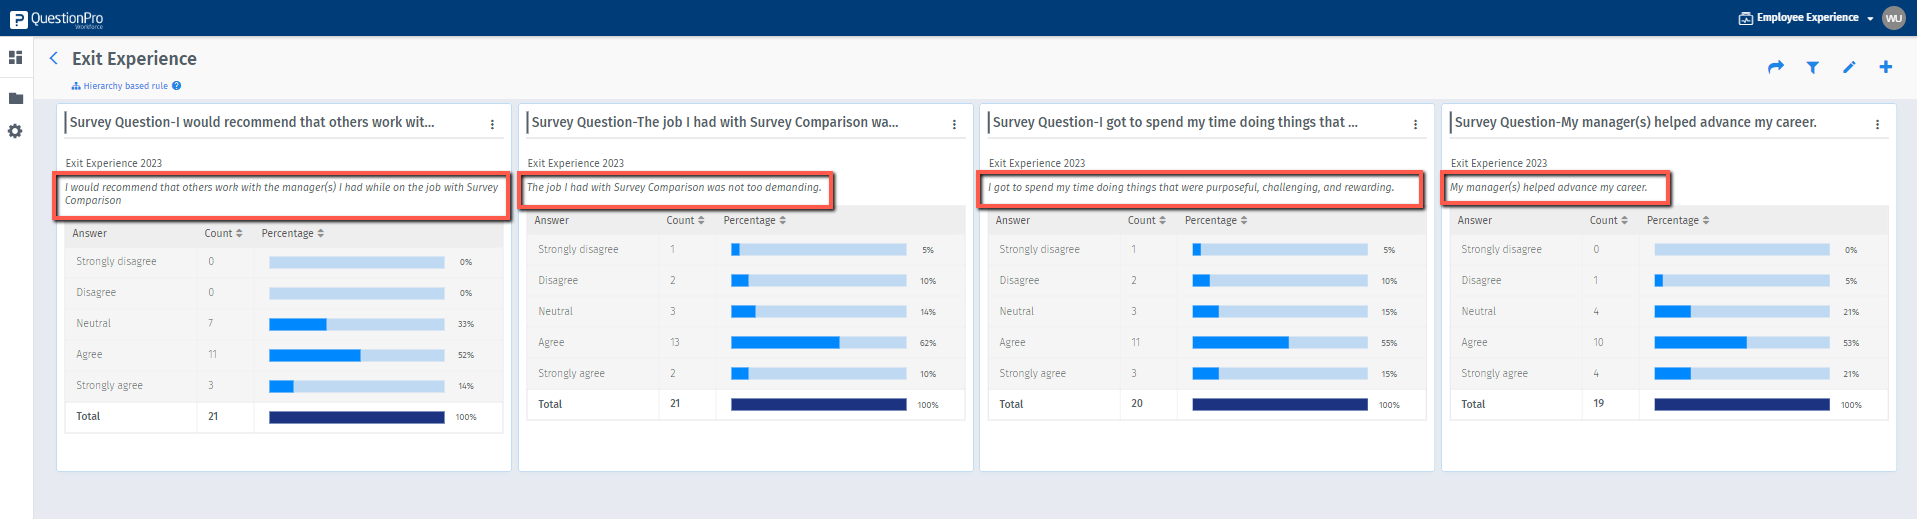Click 'Strongly agree' row in first widget

click(284, 385)
